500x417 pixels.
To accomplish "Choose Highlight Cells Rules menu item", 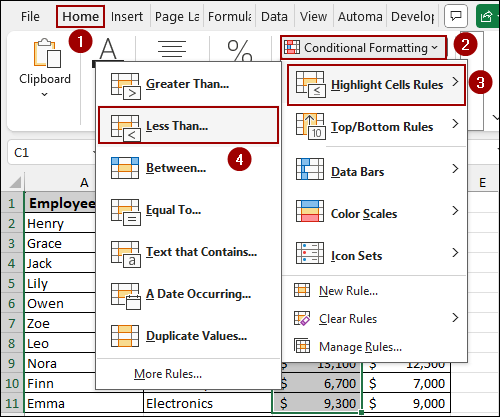I will (x=376, y=85).
